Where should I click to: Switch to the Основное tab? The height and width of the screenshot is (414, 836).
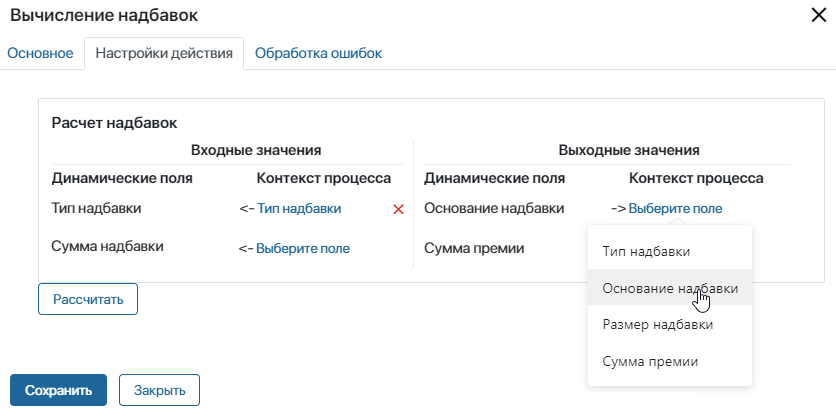pyautogui.click(x=40, y=53)
